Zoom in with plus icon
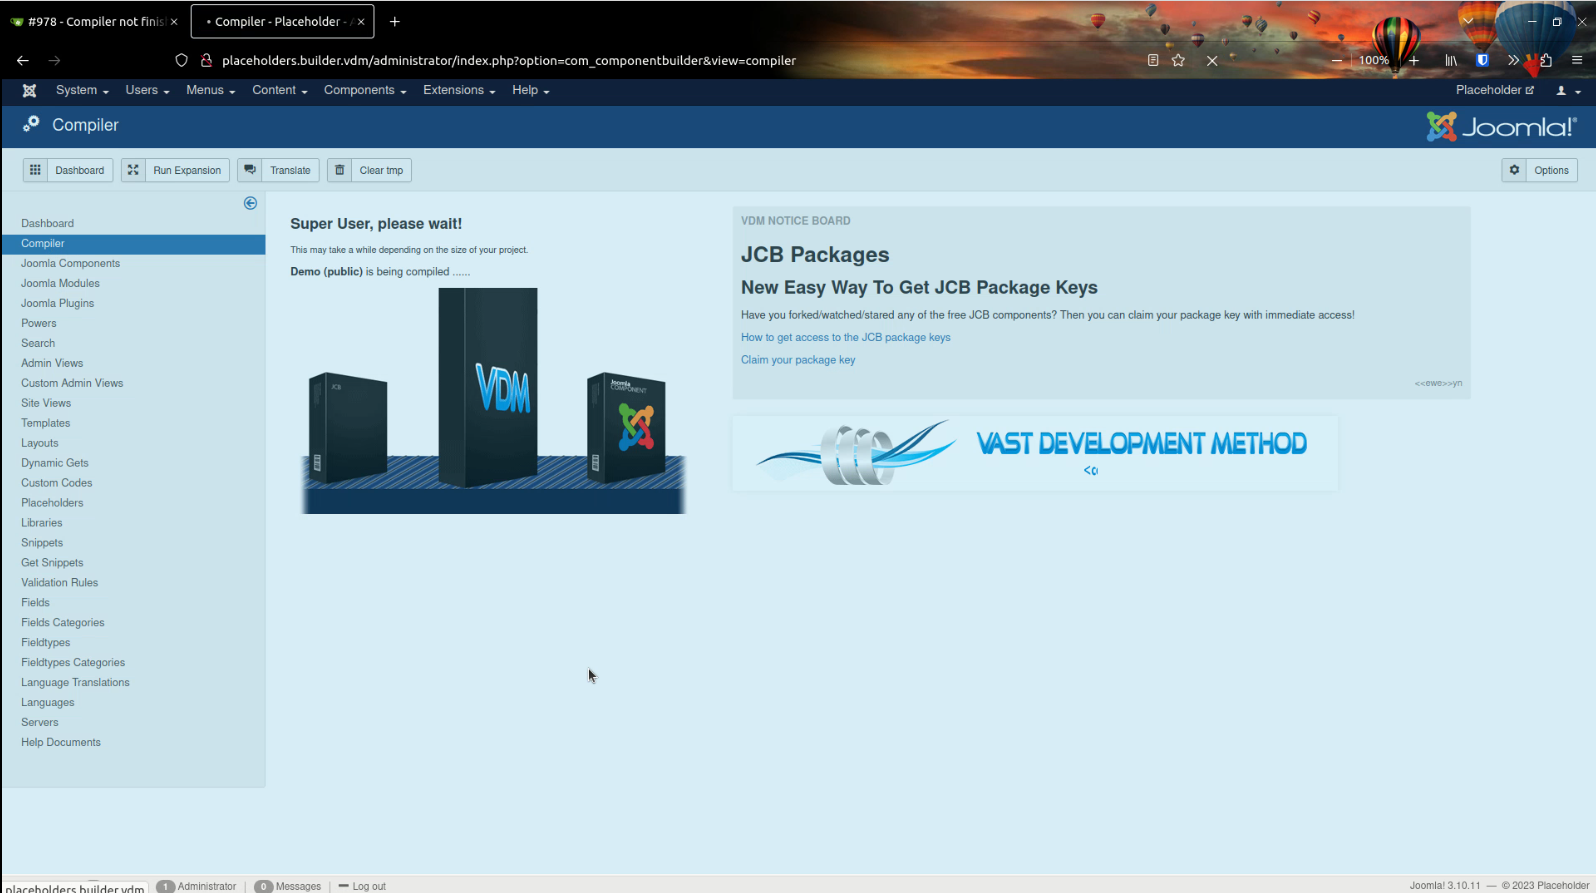1596x893 pixels. [x=1414, y=60]
